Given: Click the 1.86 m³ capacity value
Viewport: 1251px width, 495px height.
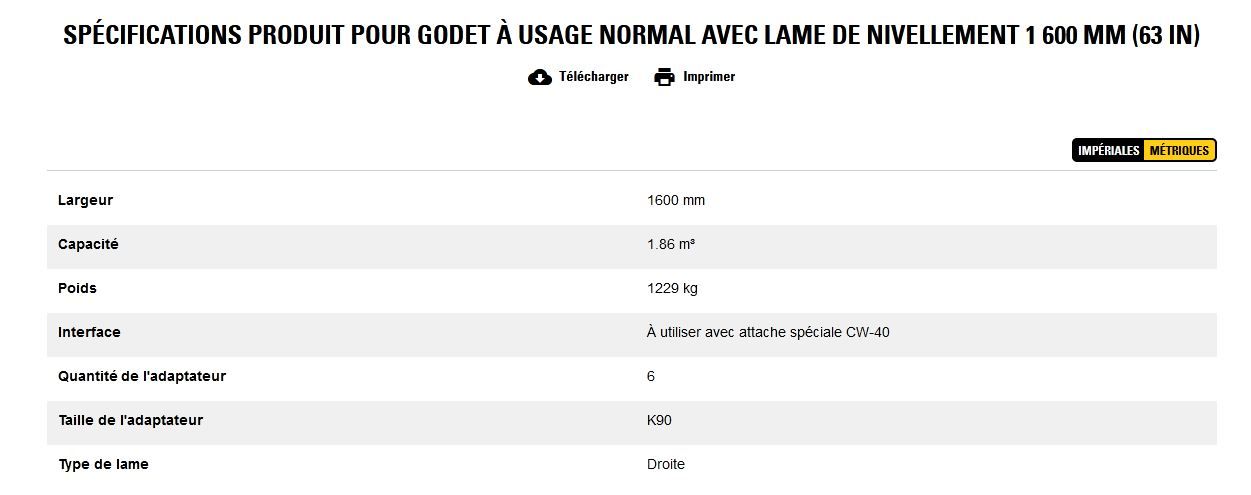Looking at the screenshot, I should [x=671, y=244].
